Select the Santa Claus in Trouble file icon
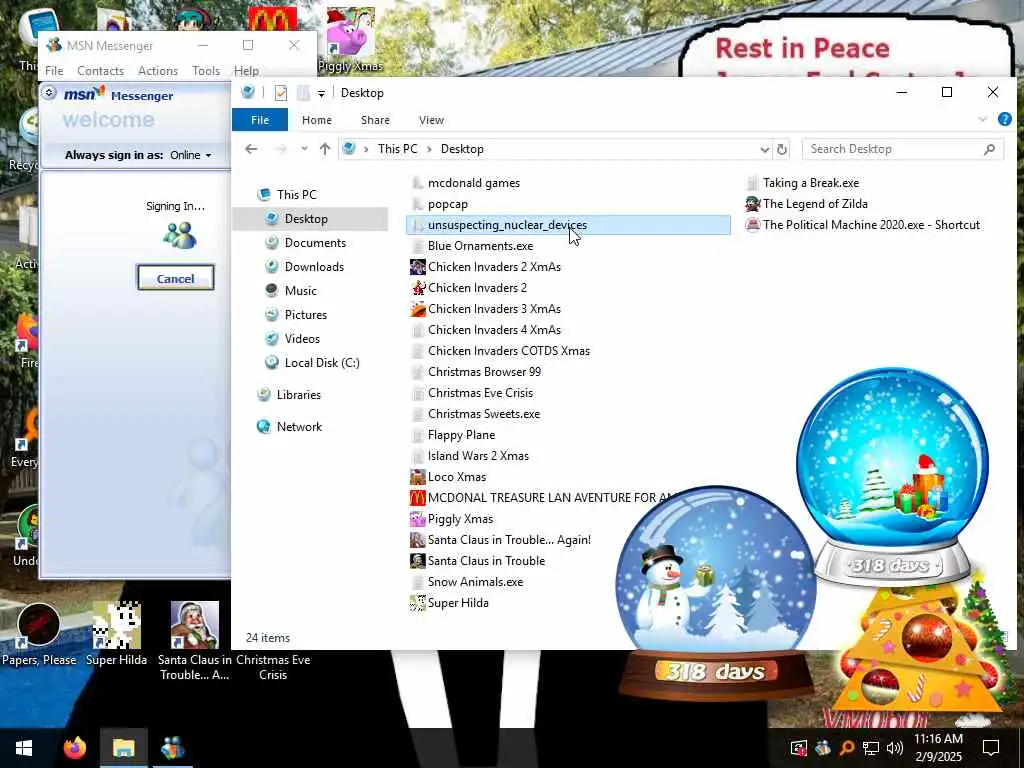The width and height of the screenshot is (1024, 768). point(417,560)
